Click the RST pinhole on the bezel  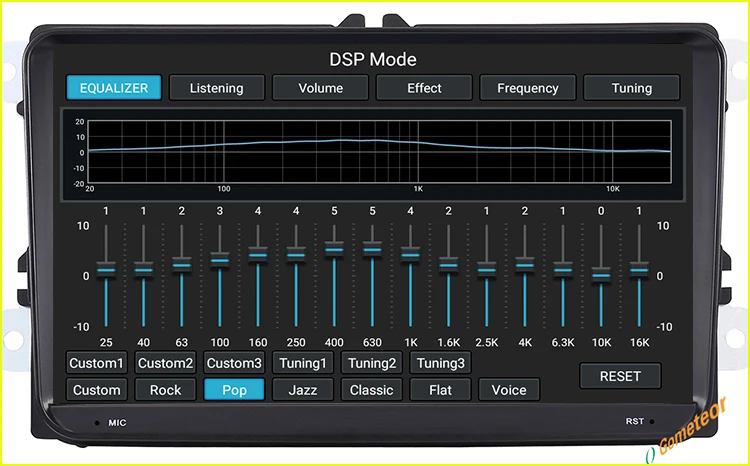[652, 422]
